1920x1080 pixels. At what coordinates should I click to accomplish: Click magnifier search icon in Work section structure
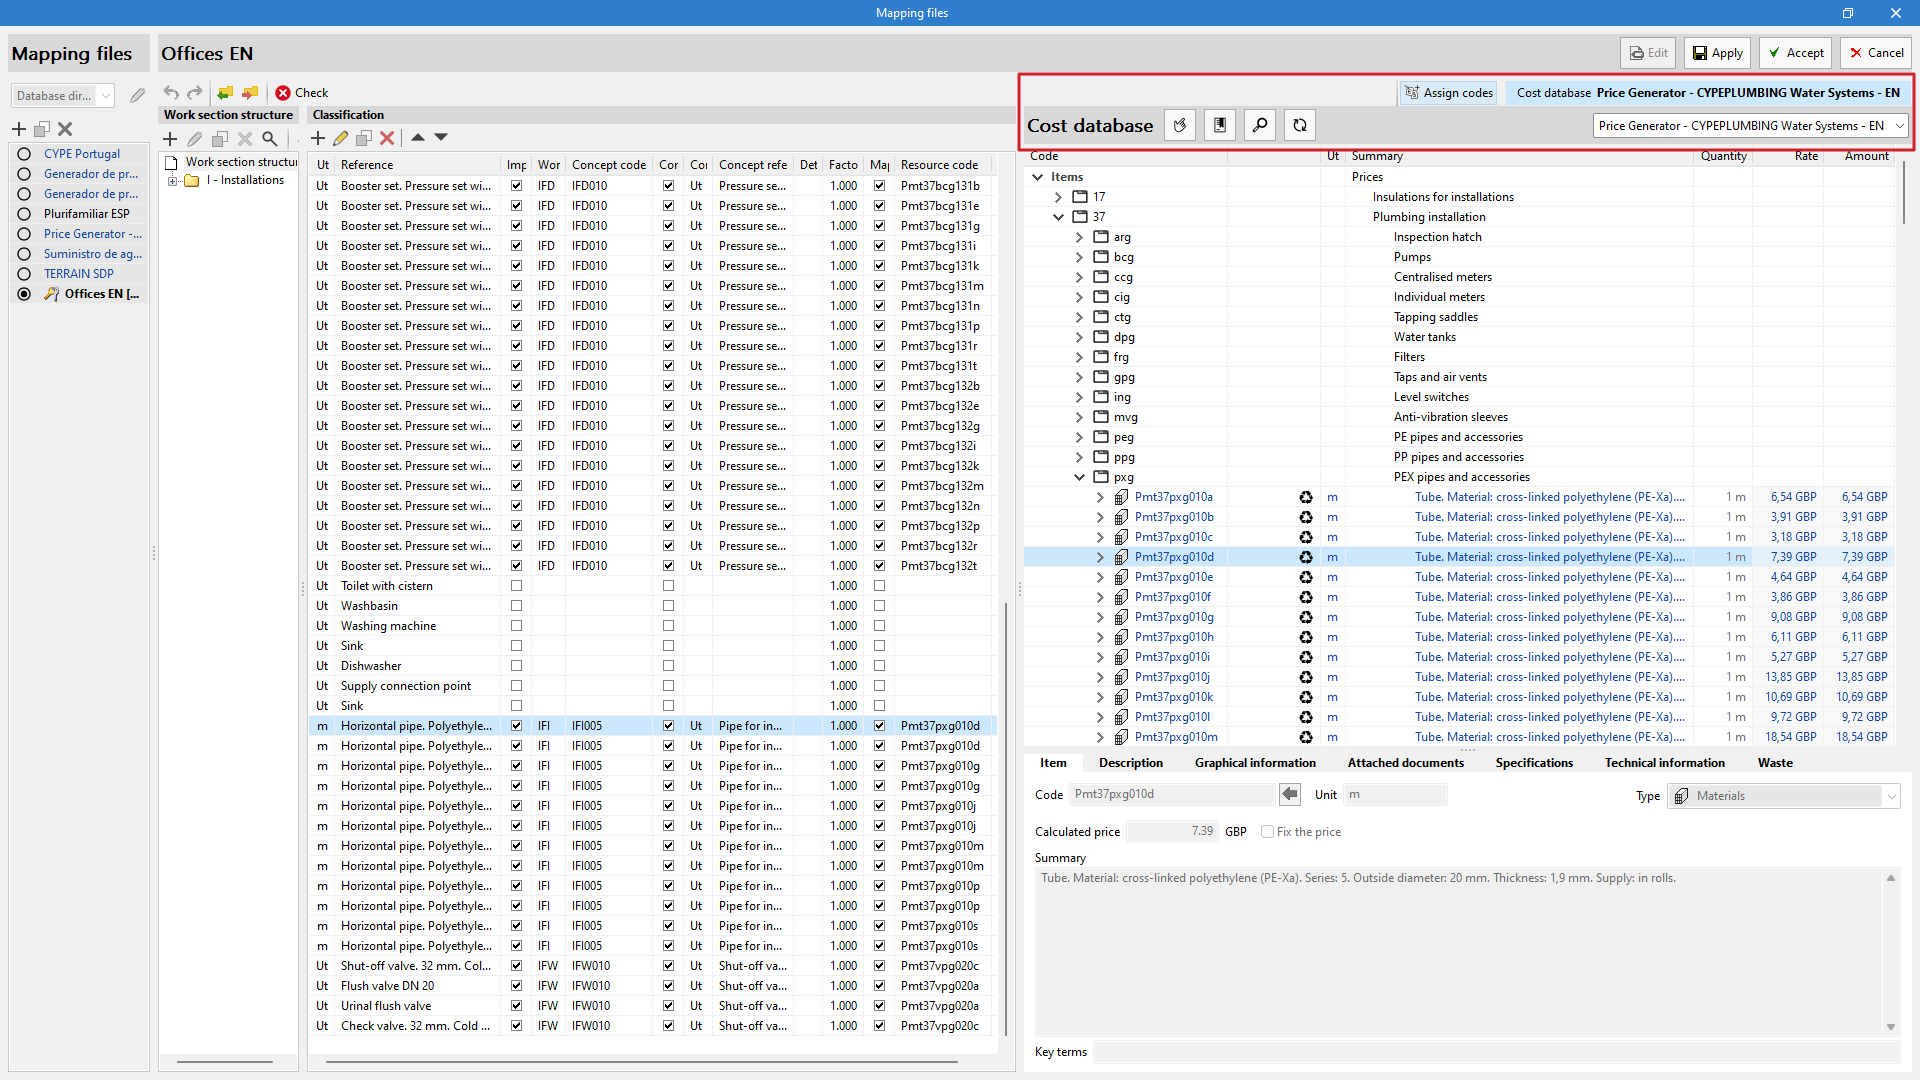(270, 139)
